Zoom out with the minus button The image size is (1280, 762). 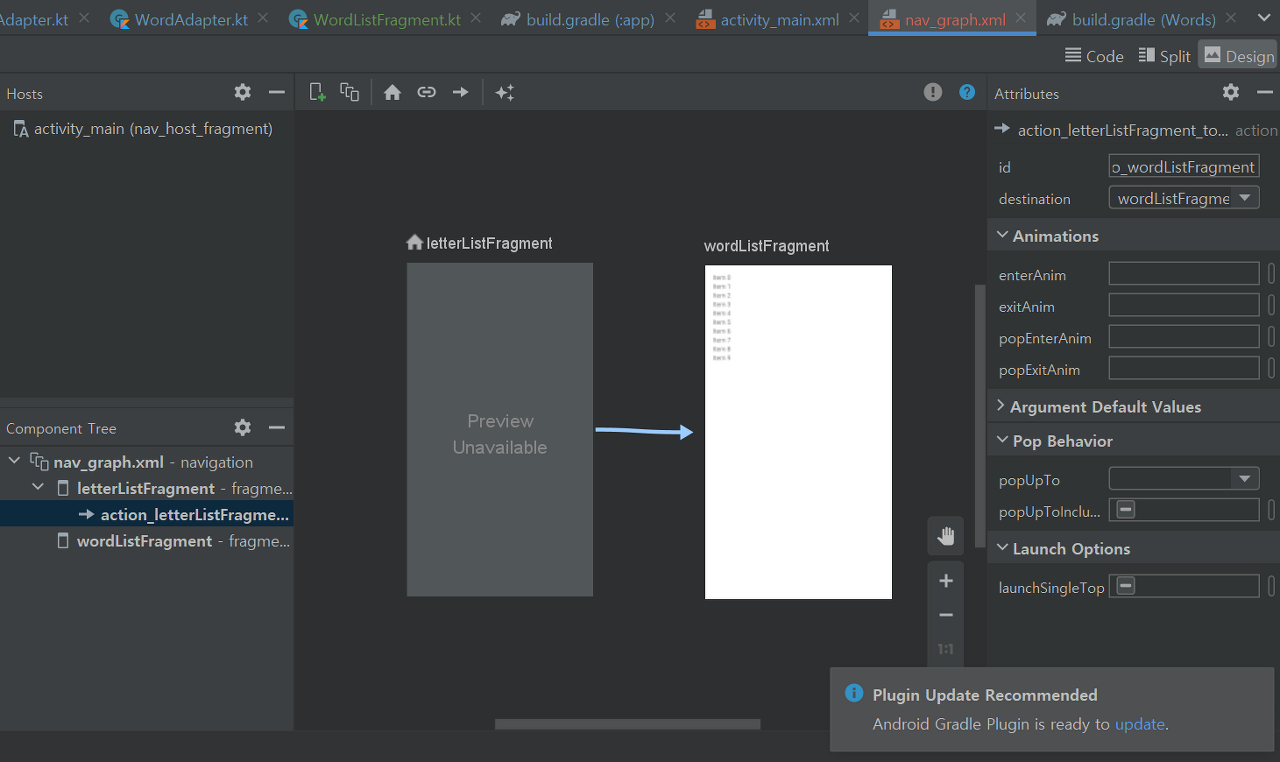(x=945, y=615)
